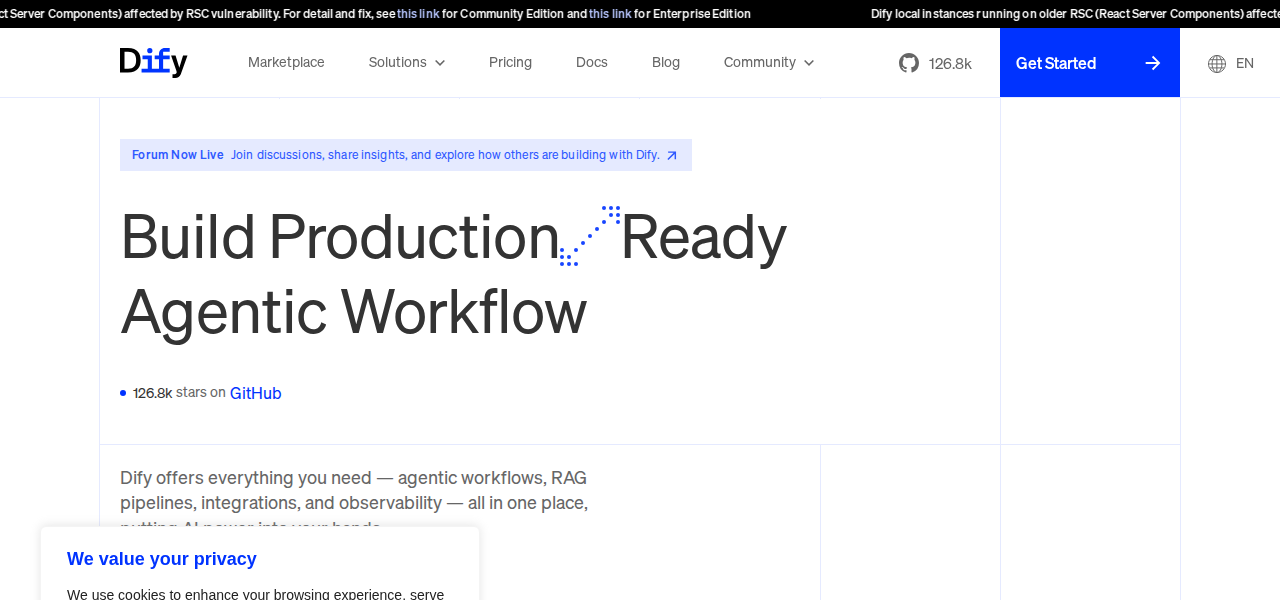Click the Dify logo in the header
1280x600 pixels.
153,62
